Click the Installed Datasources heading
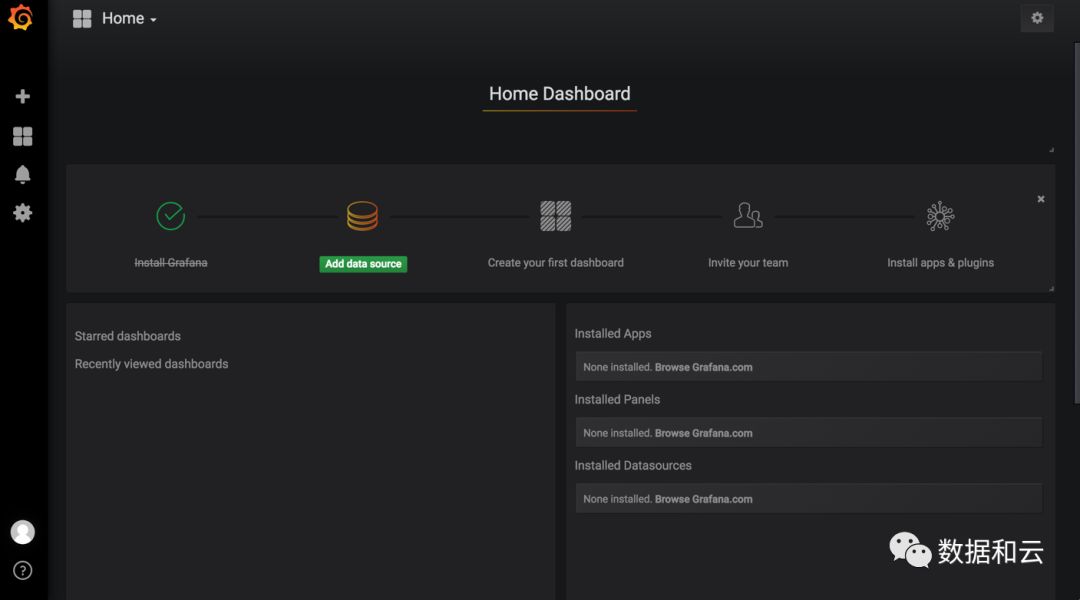1080x600 pixels. [633, 466]
